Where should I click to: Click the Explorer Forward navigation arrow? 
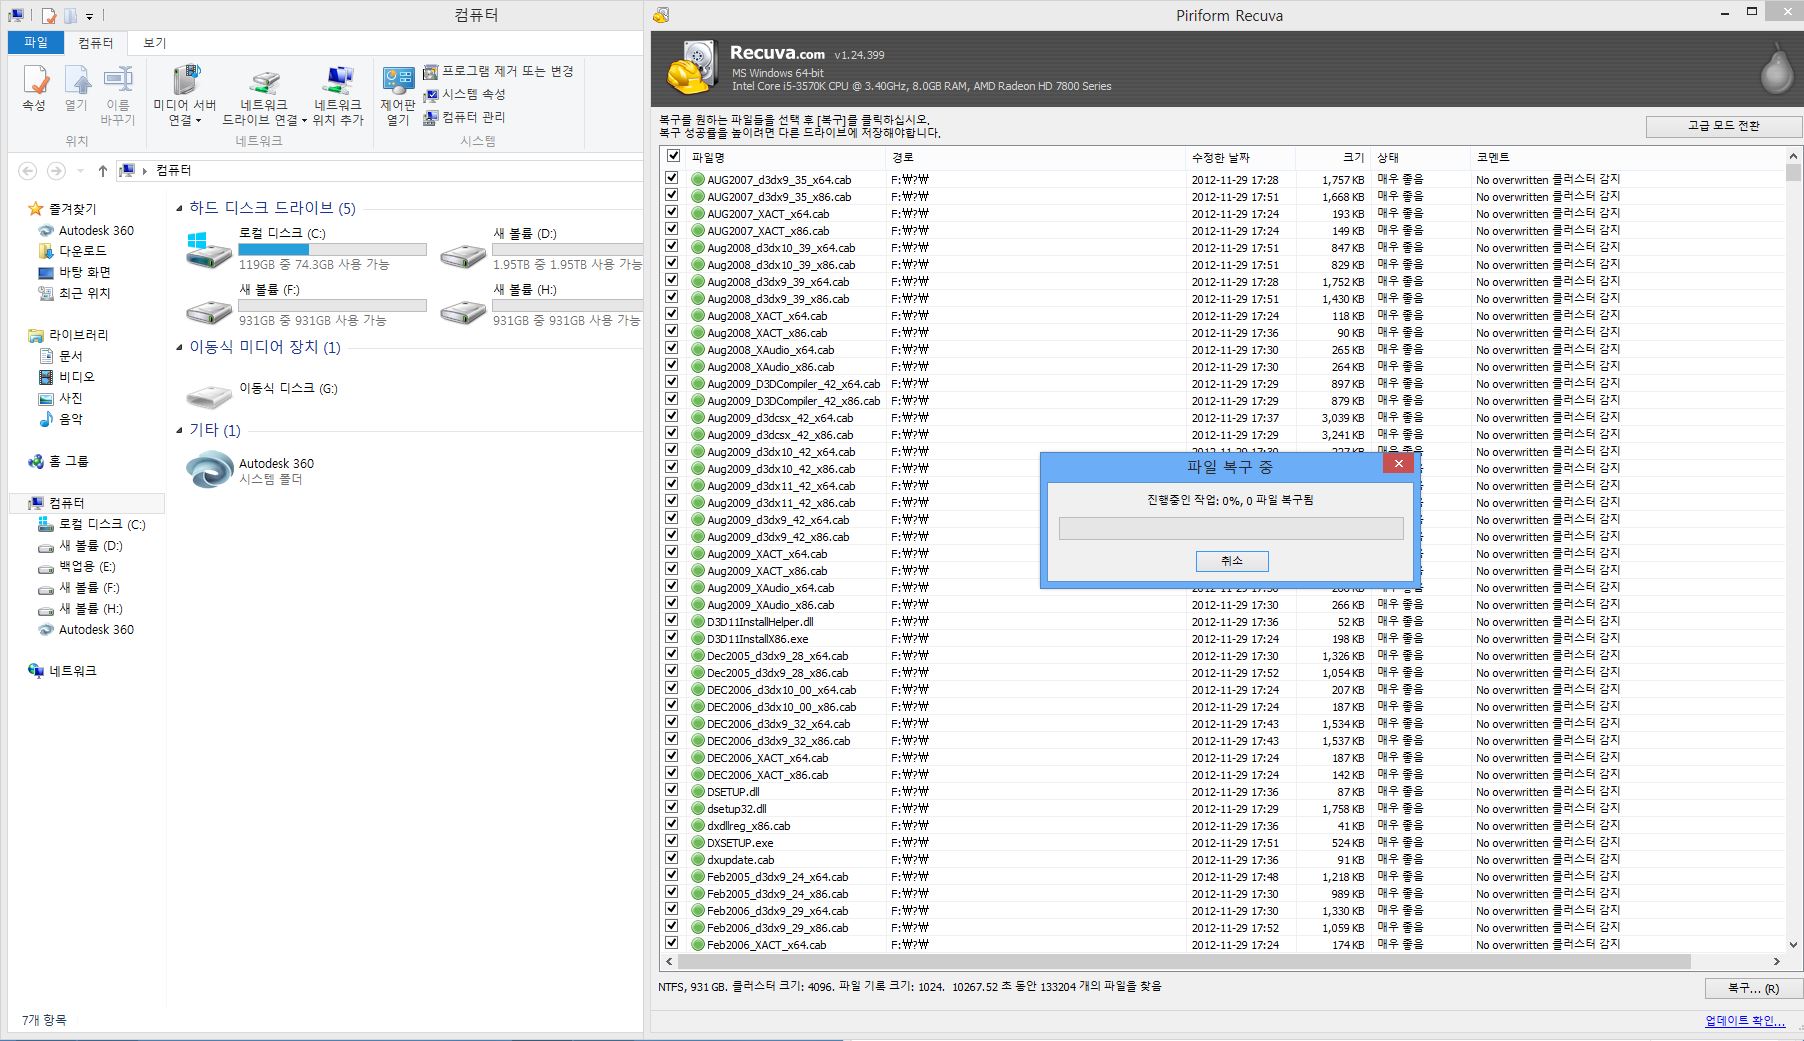coord(57,171)
